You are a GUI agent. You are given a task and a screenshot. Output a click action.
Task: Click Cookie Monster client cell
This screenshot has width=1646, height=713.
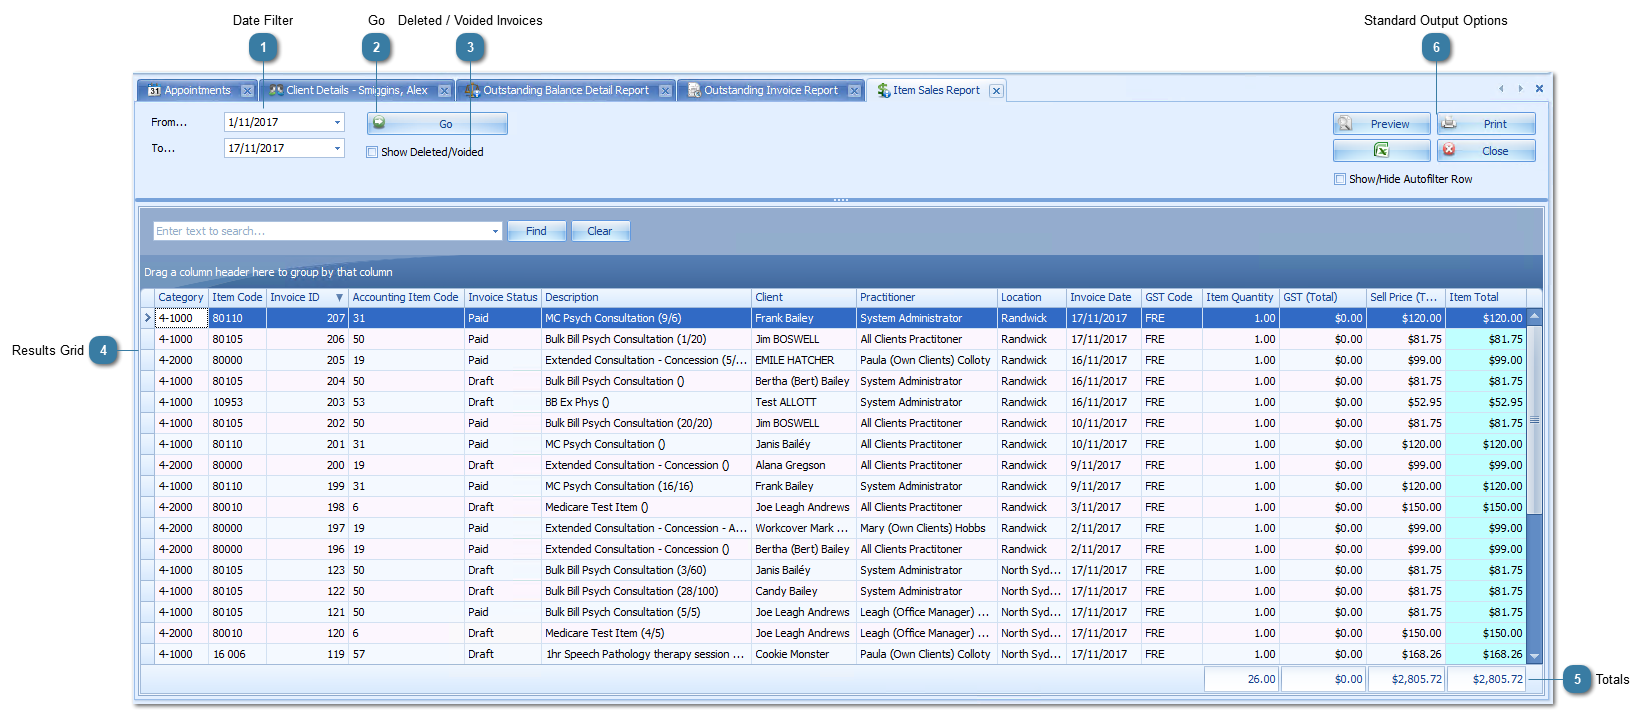point(804,654)
